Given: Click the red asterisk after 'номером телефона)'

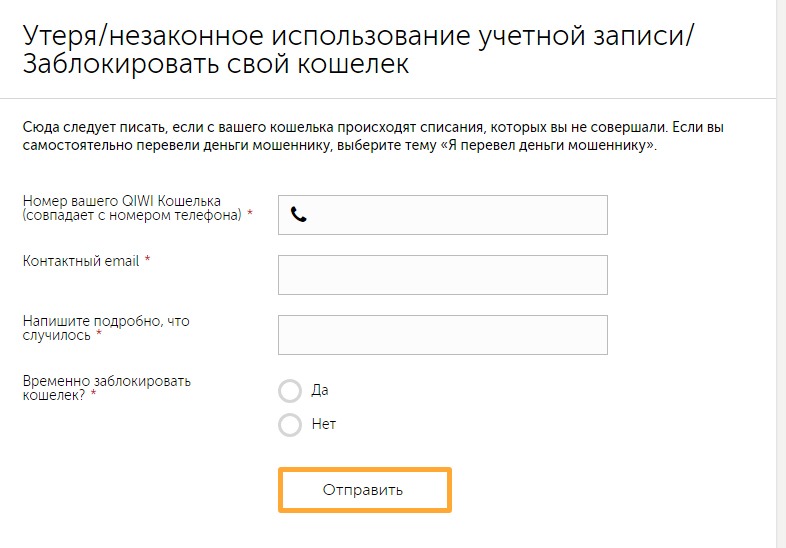Looking at the screenshot, I should pyautogui.click(x=250, y=215).
